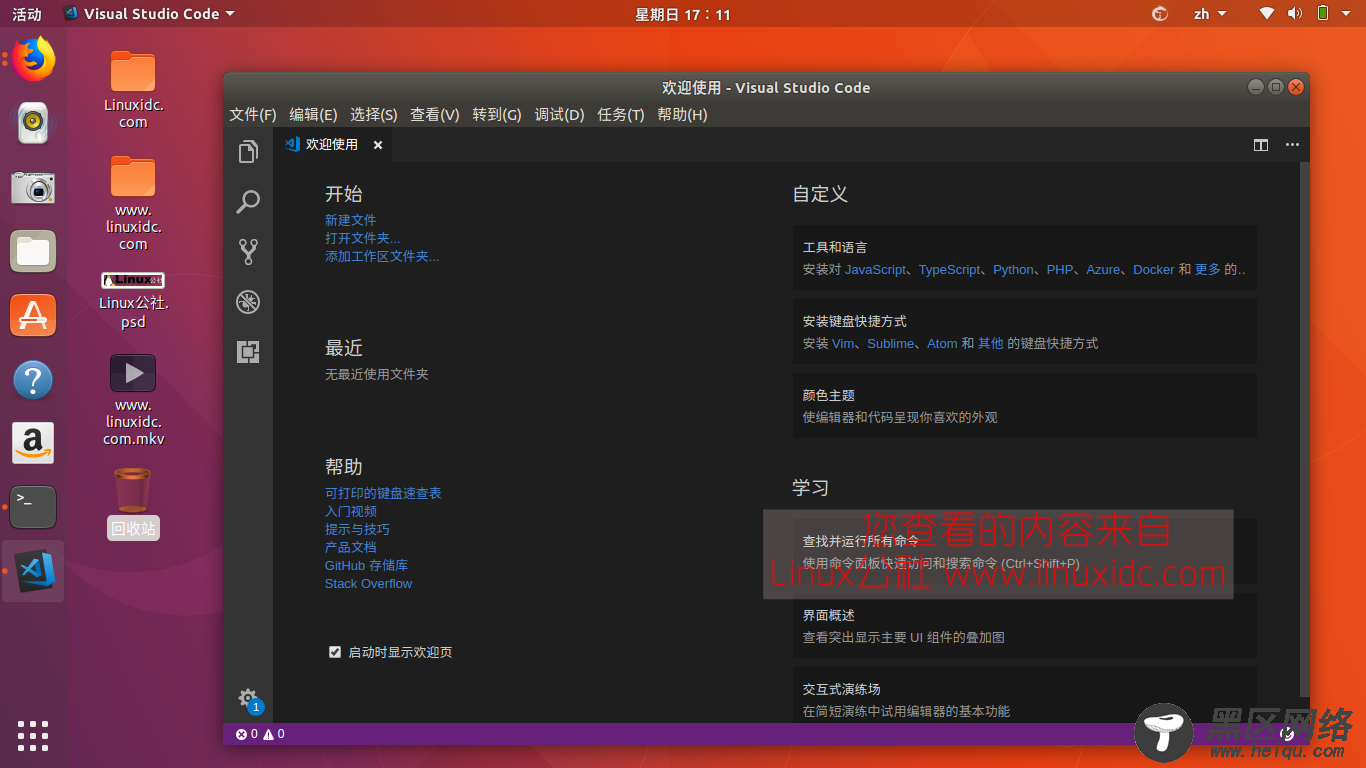Click the Atom keybindings link
The height and width of the screenshot is (768, 1366).
942,344
